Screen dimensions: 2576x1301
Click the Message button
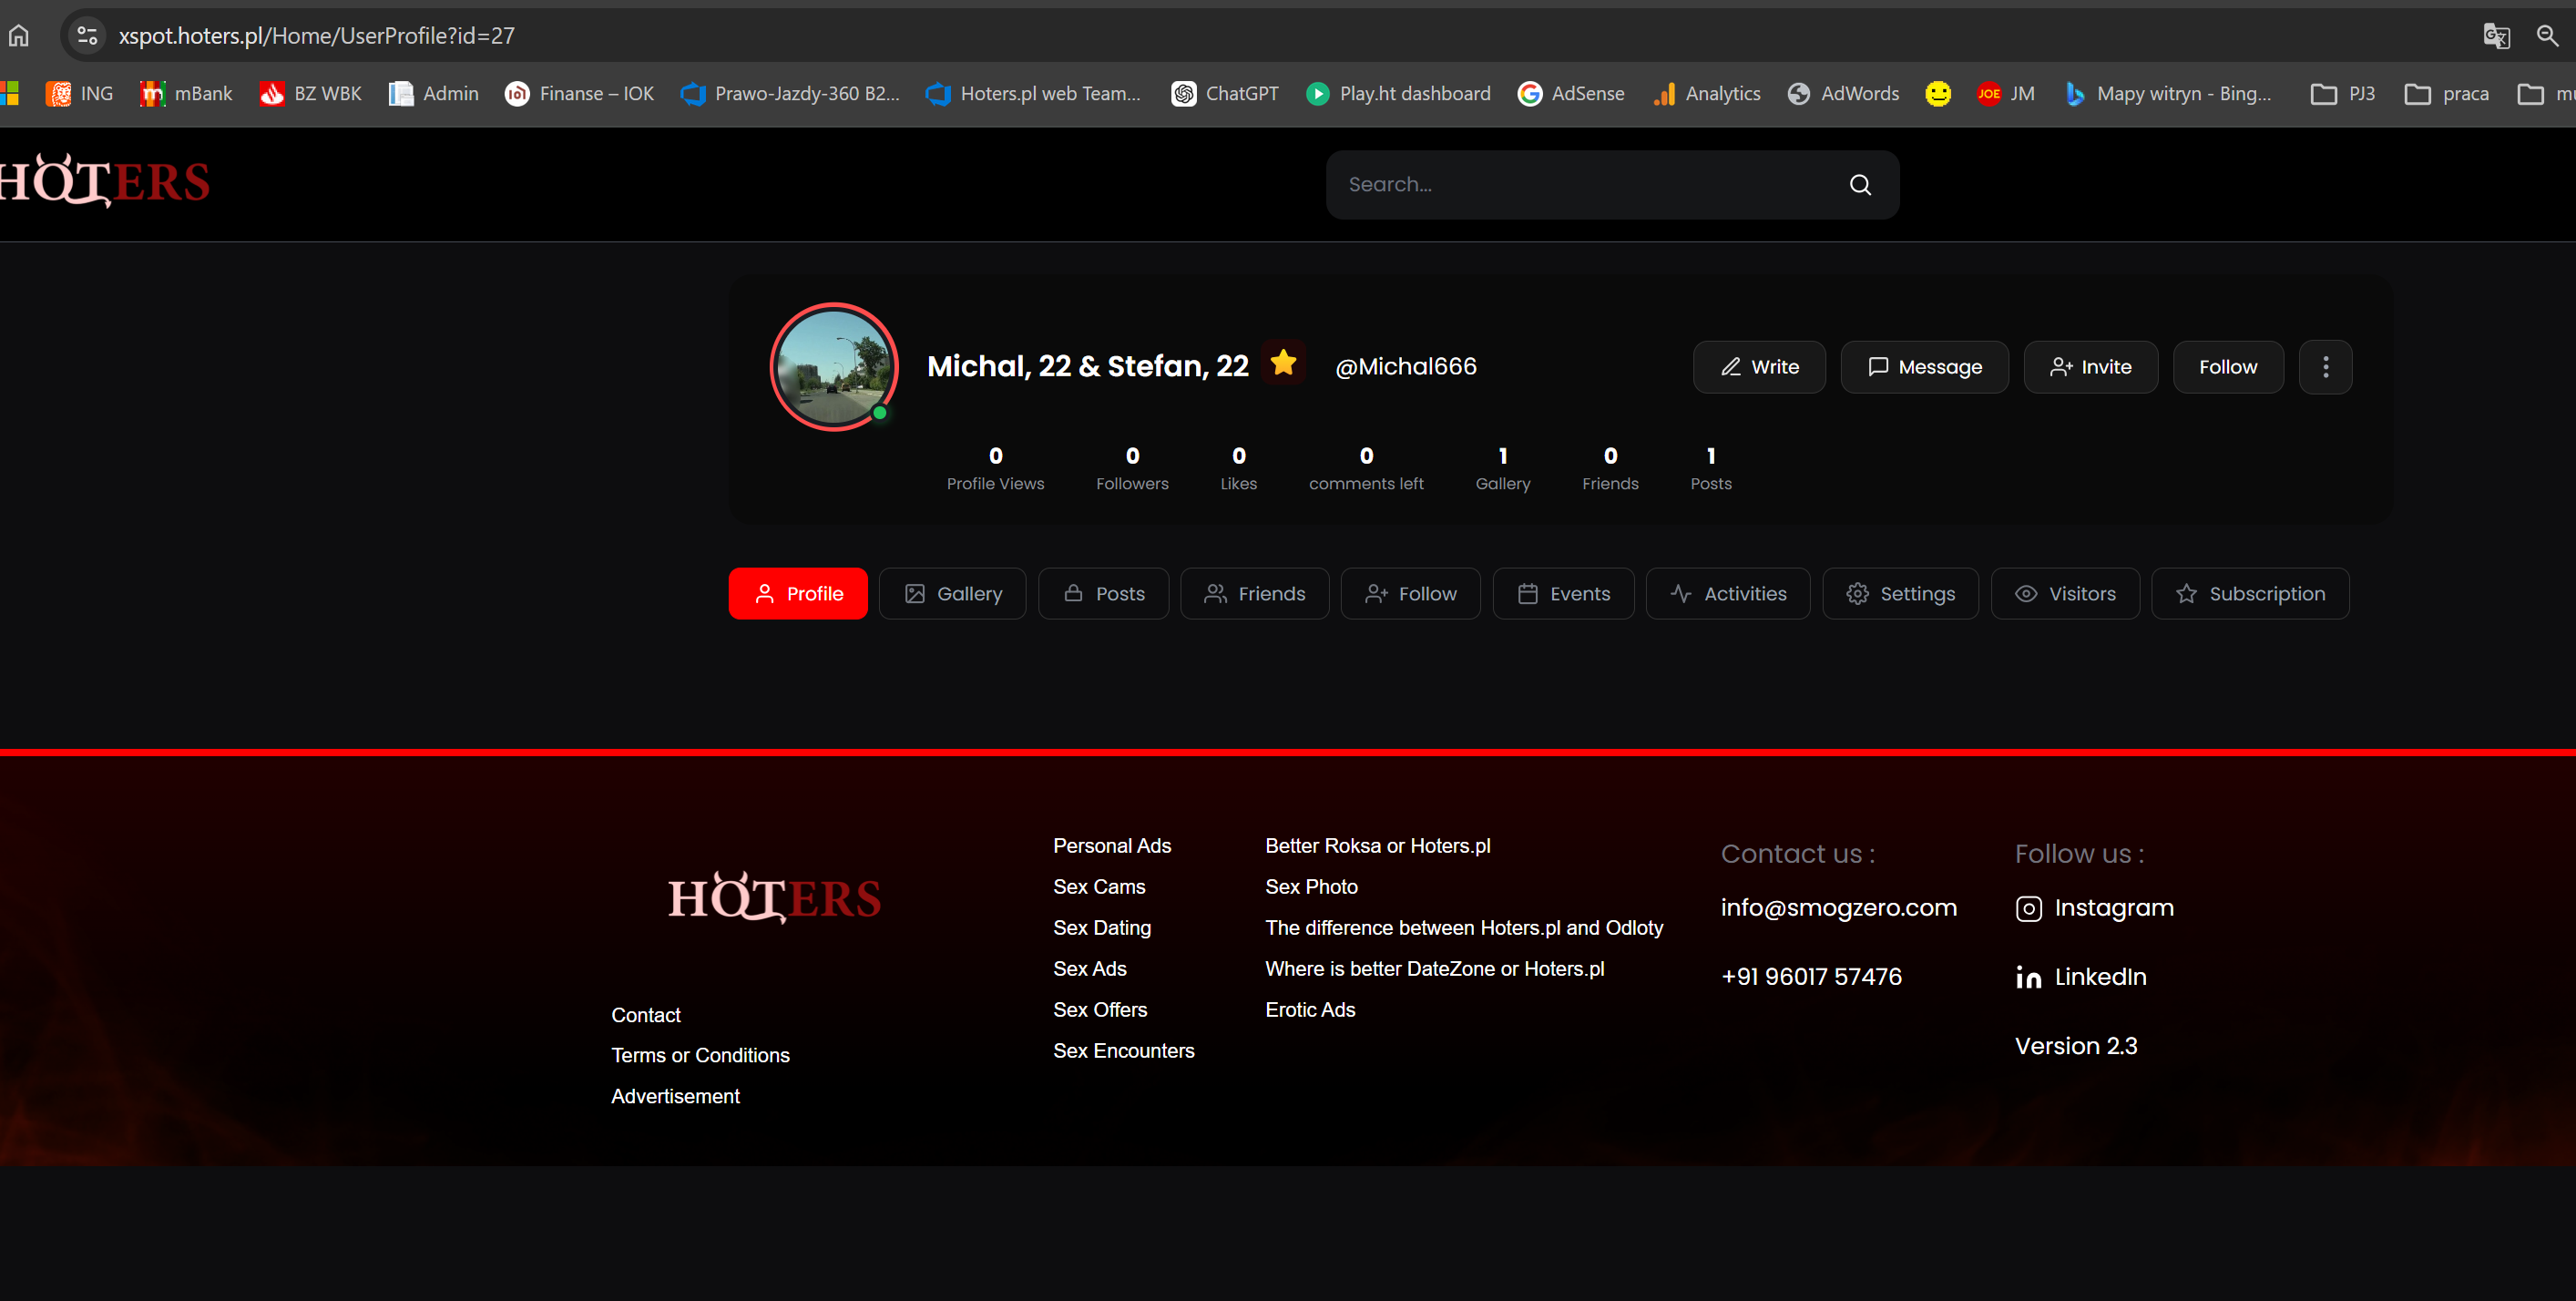click(1924, 367)
